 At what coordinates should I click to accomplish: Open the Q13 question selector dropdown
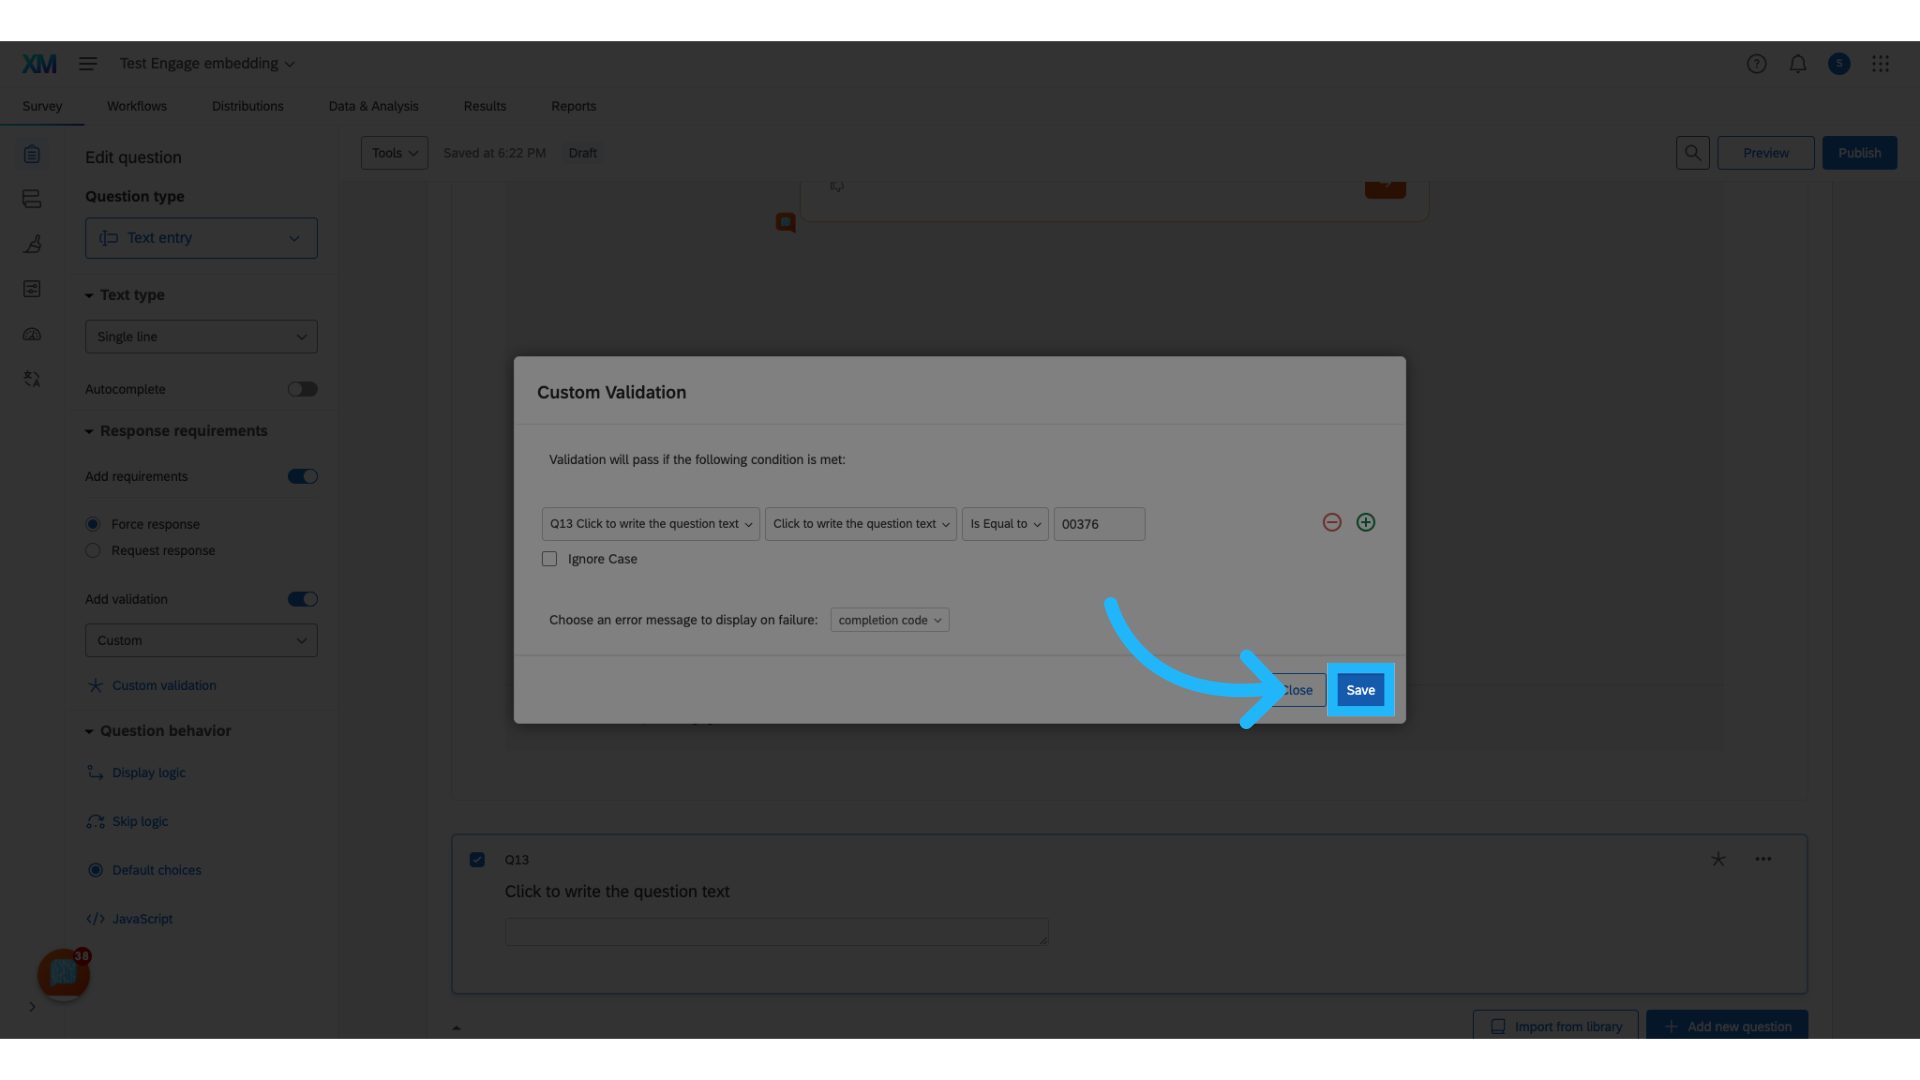[x=650, y=524]
